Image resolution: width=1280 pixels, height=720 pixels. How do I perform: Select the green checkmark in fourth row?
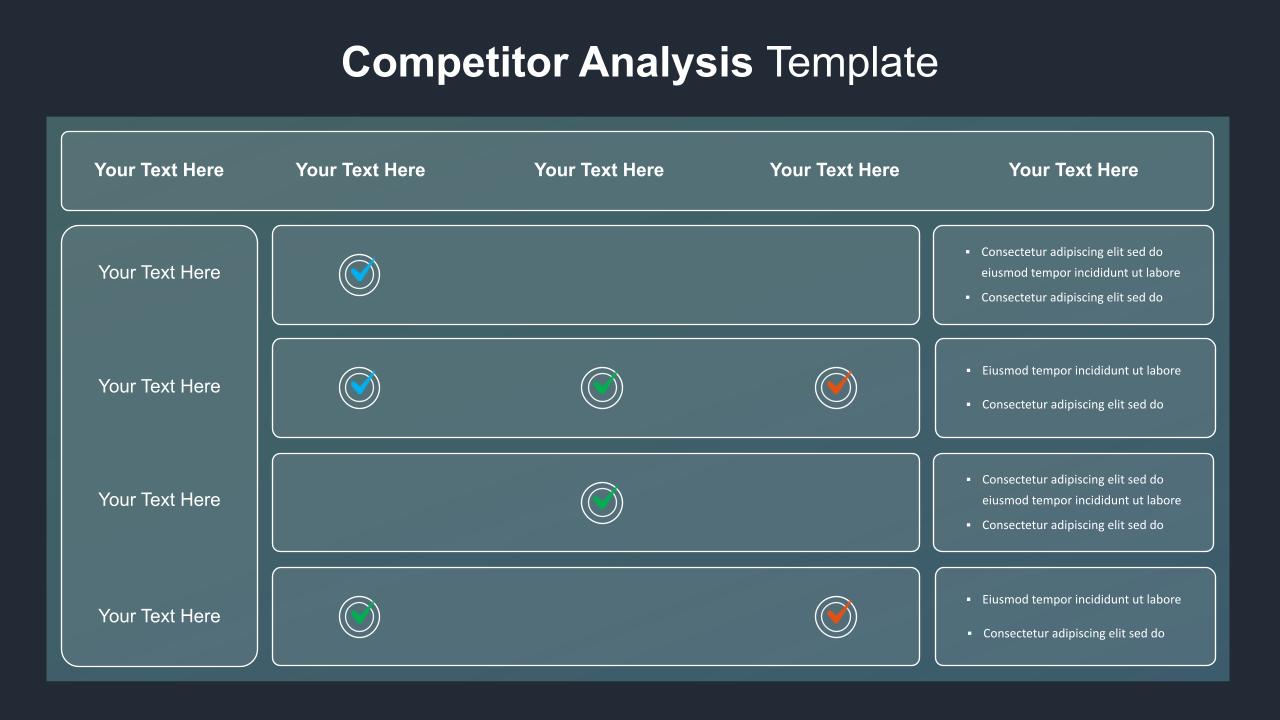point(360,616)
